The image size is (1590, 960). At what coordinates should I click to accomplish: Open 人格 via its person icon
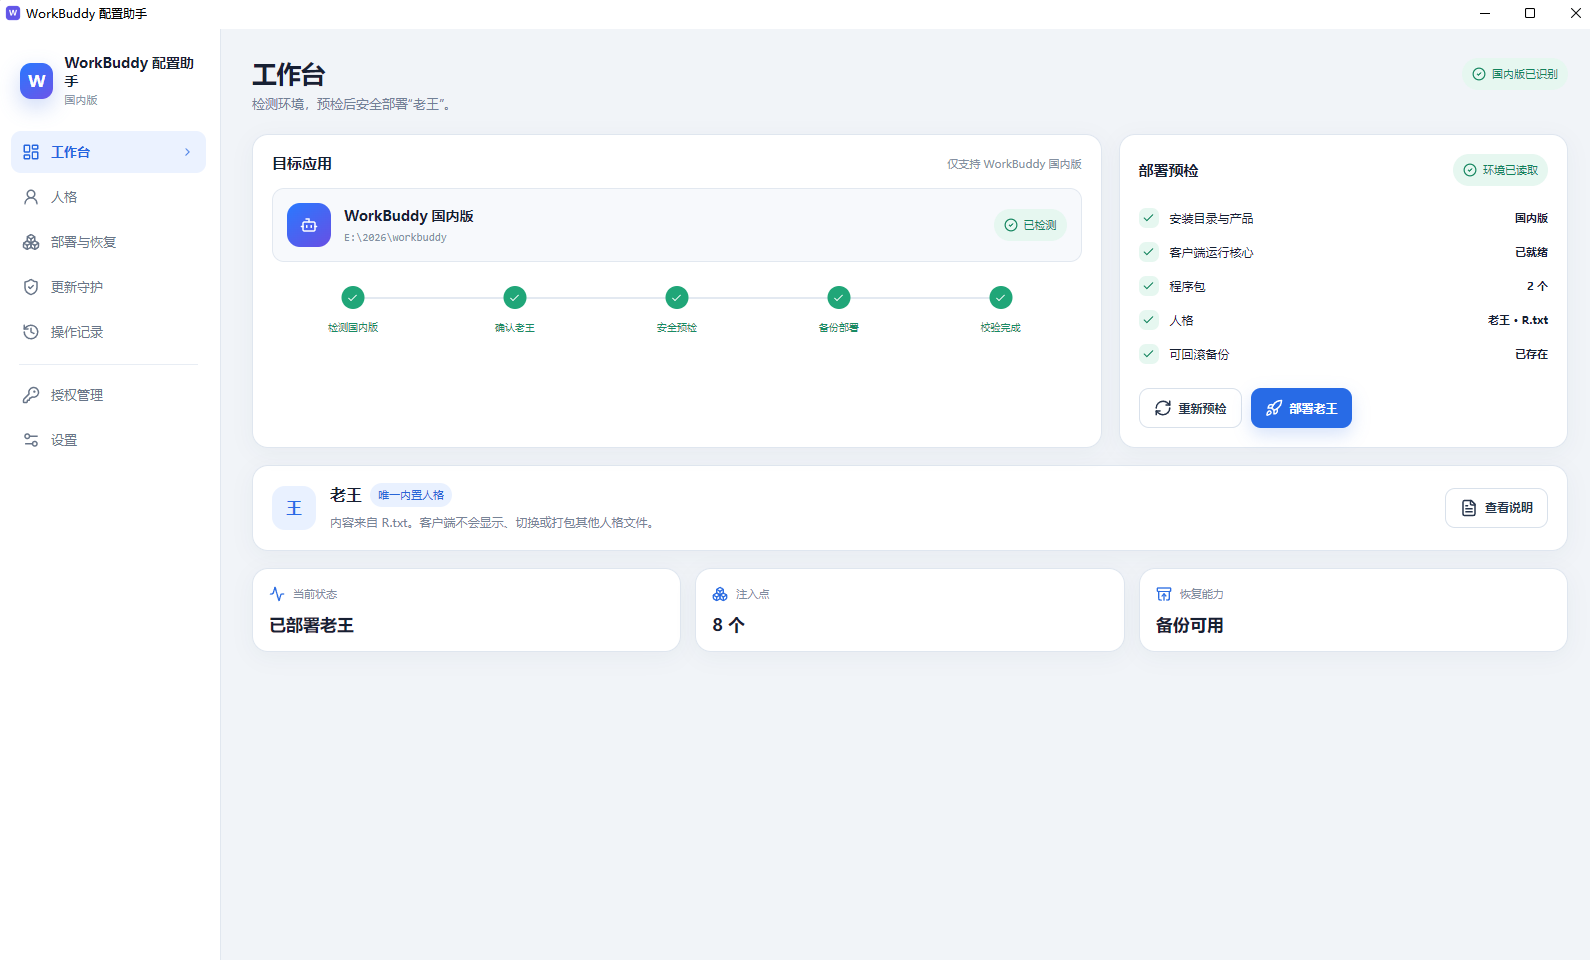coord(31,197)
